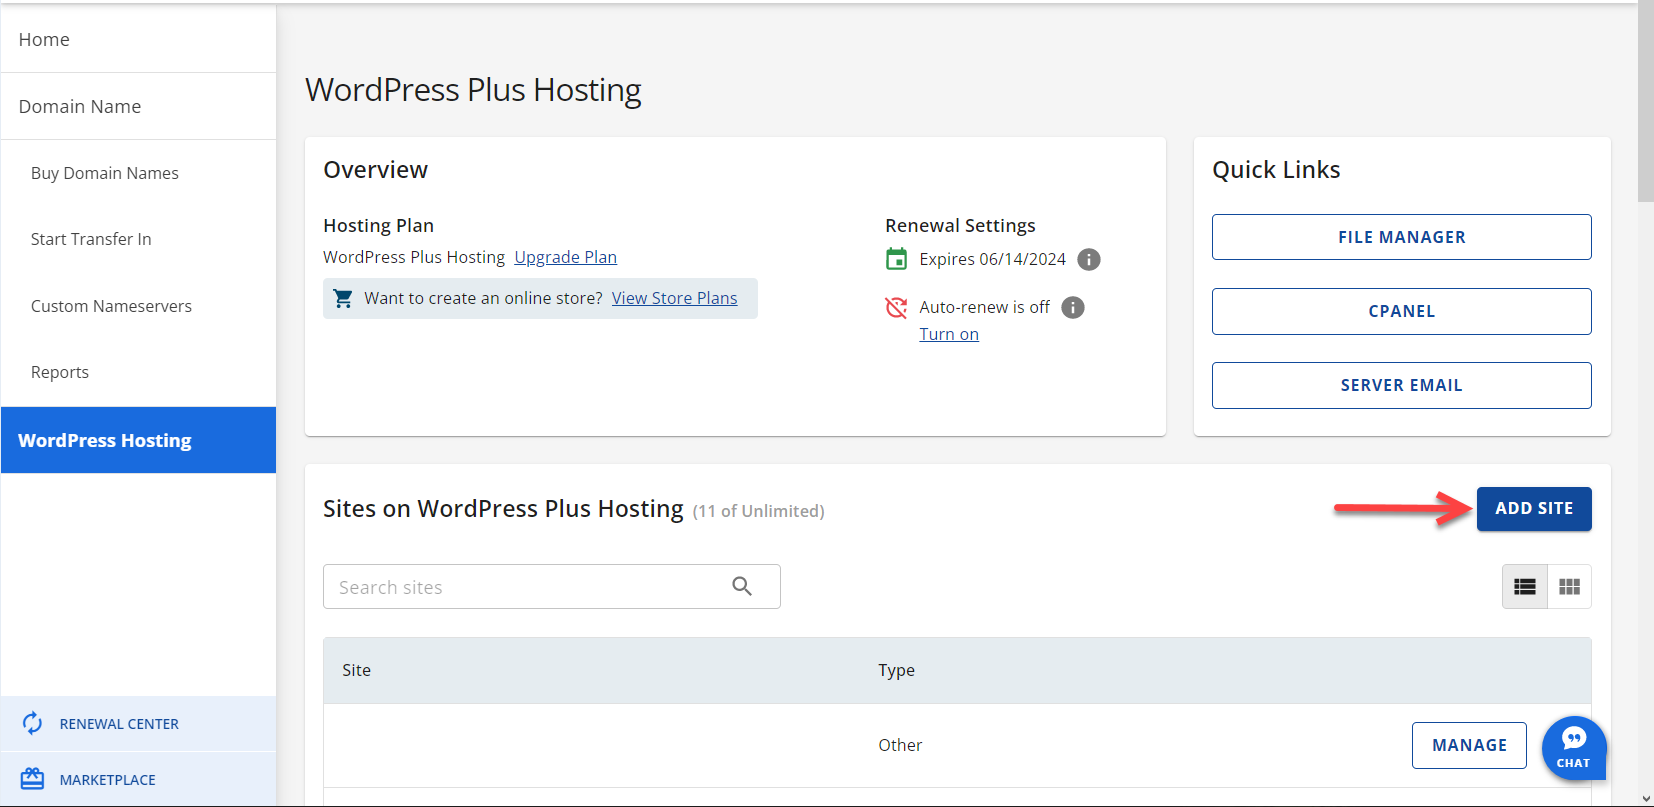The height and width of the screenshot is (807, 1654).
Task: Go to Home in the sidebar
Action: (138, 39)
